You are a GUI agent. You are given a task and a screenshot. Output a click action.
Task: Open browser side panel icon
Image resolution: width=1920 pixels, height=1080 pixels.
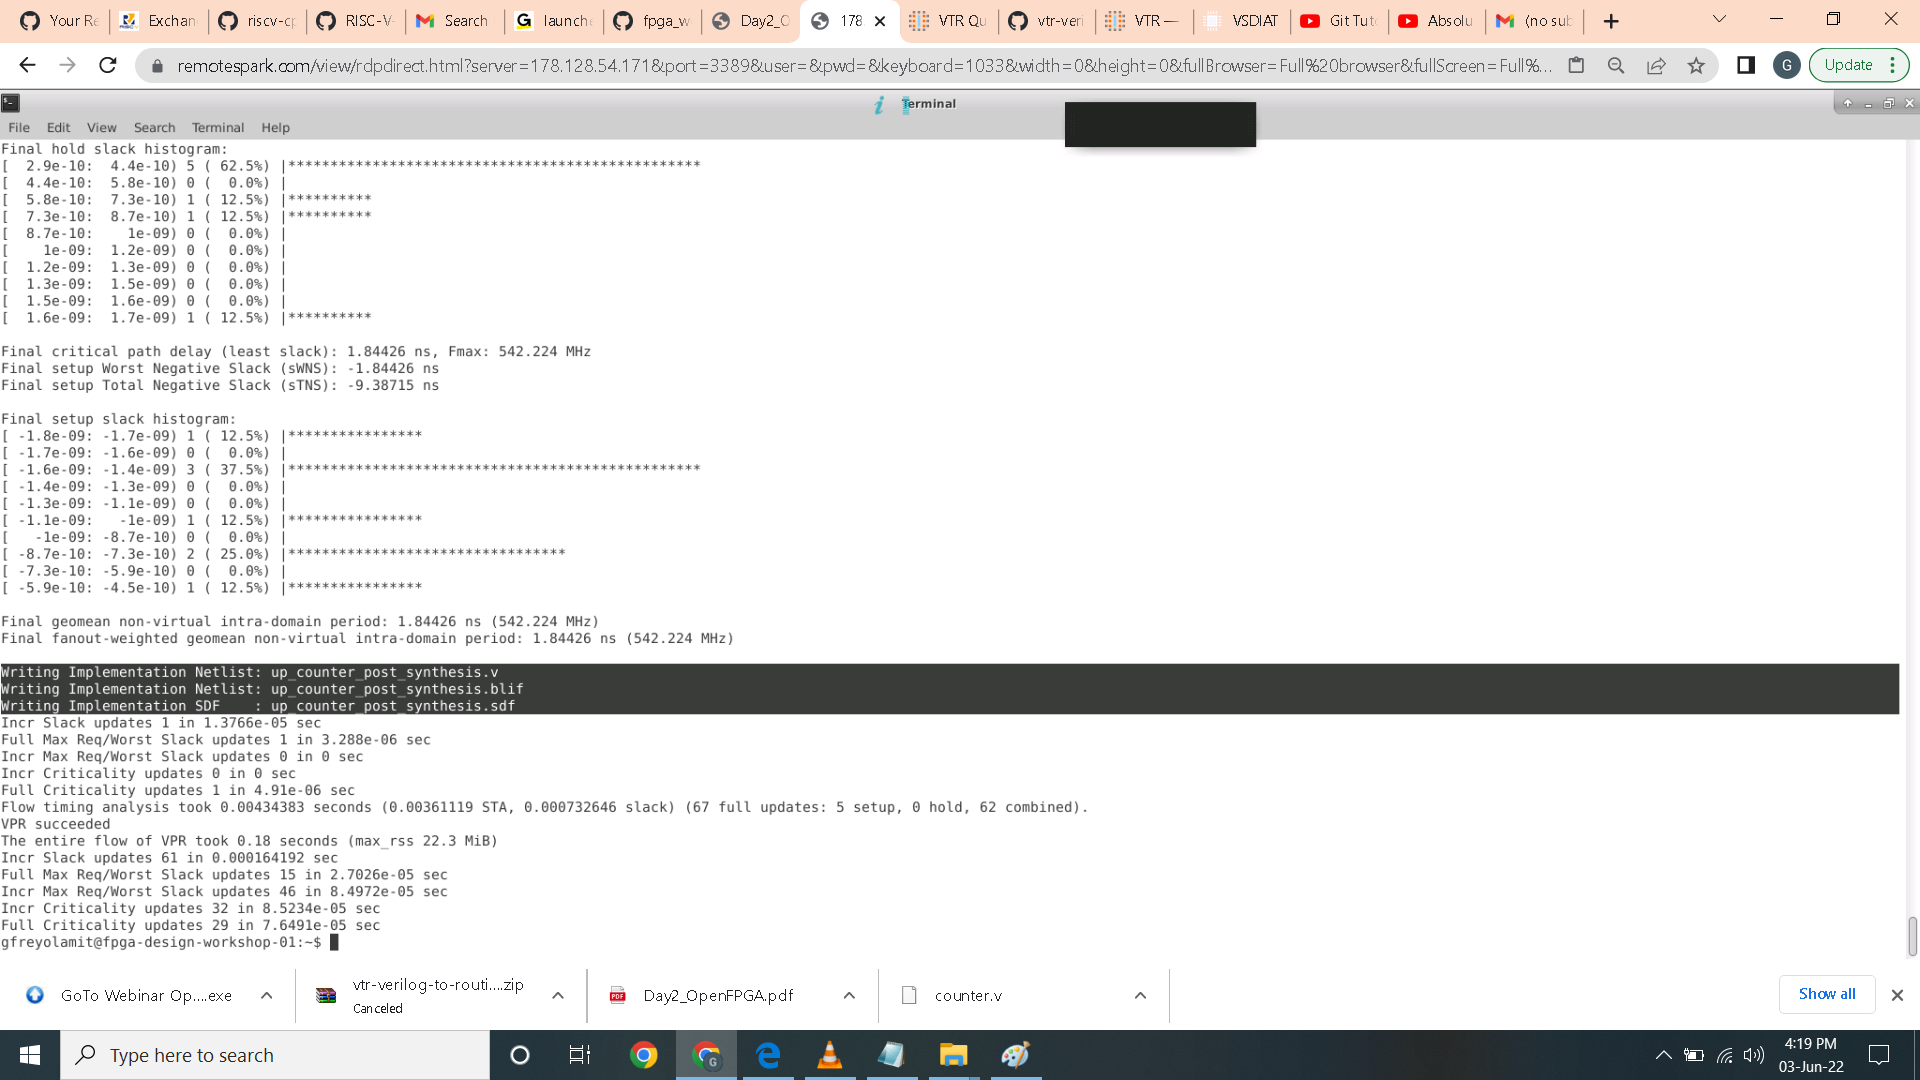tap(1746, 65)
